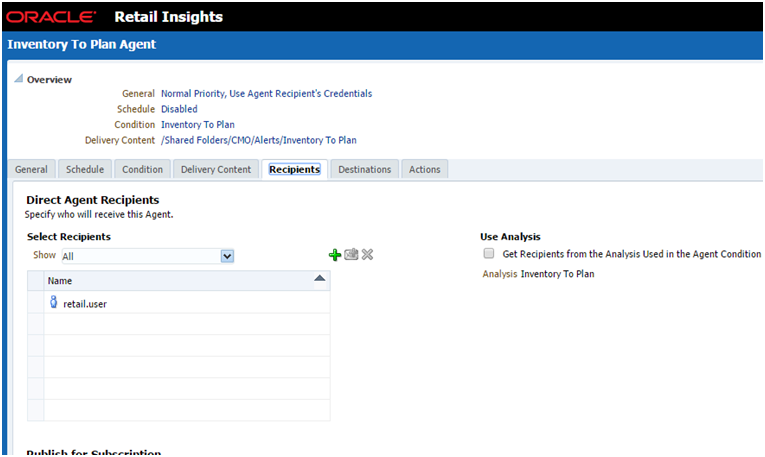This screenshot has width=765, height=457.
Task: Switch to the General tab
Action: coord(31,169)
